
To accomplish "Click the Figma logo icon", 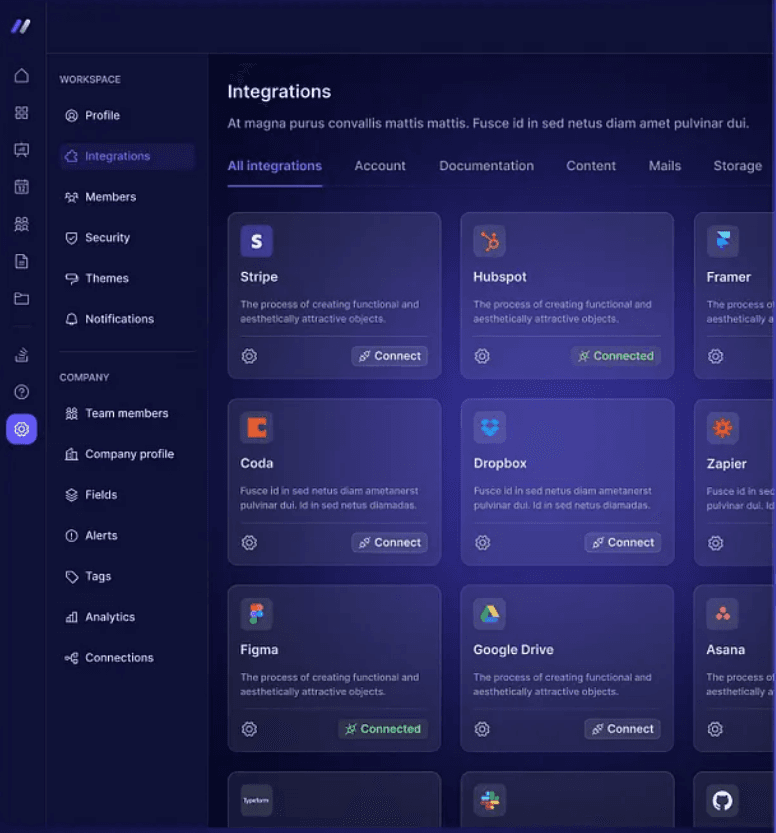I will click(x=257, y=614).
